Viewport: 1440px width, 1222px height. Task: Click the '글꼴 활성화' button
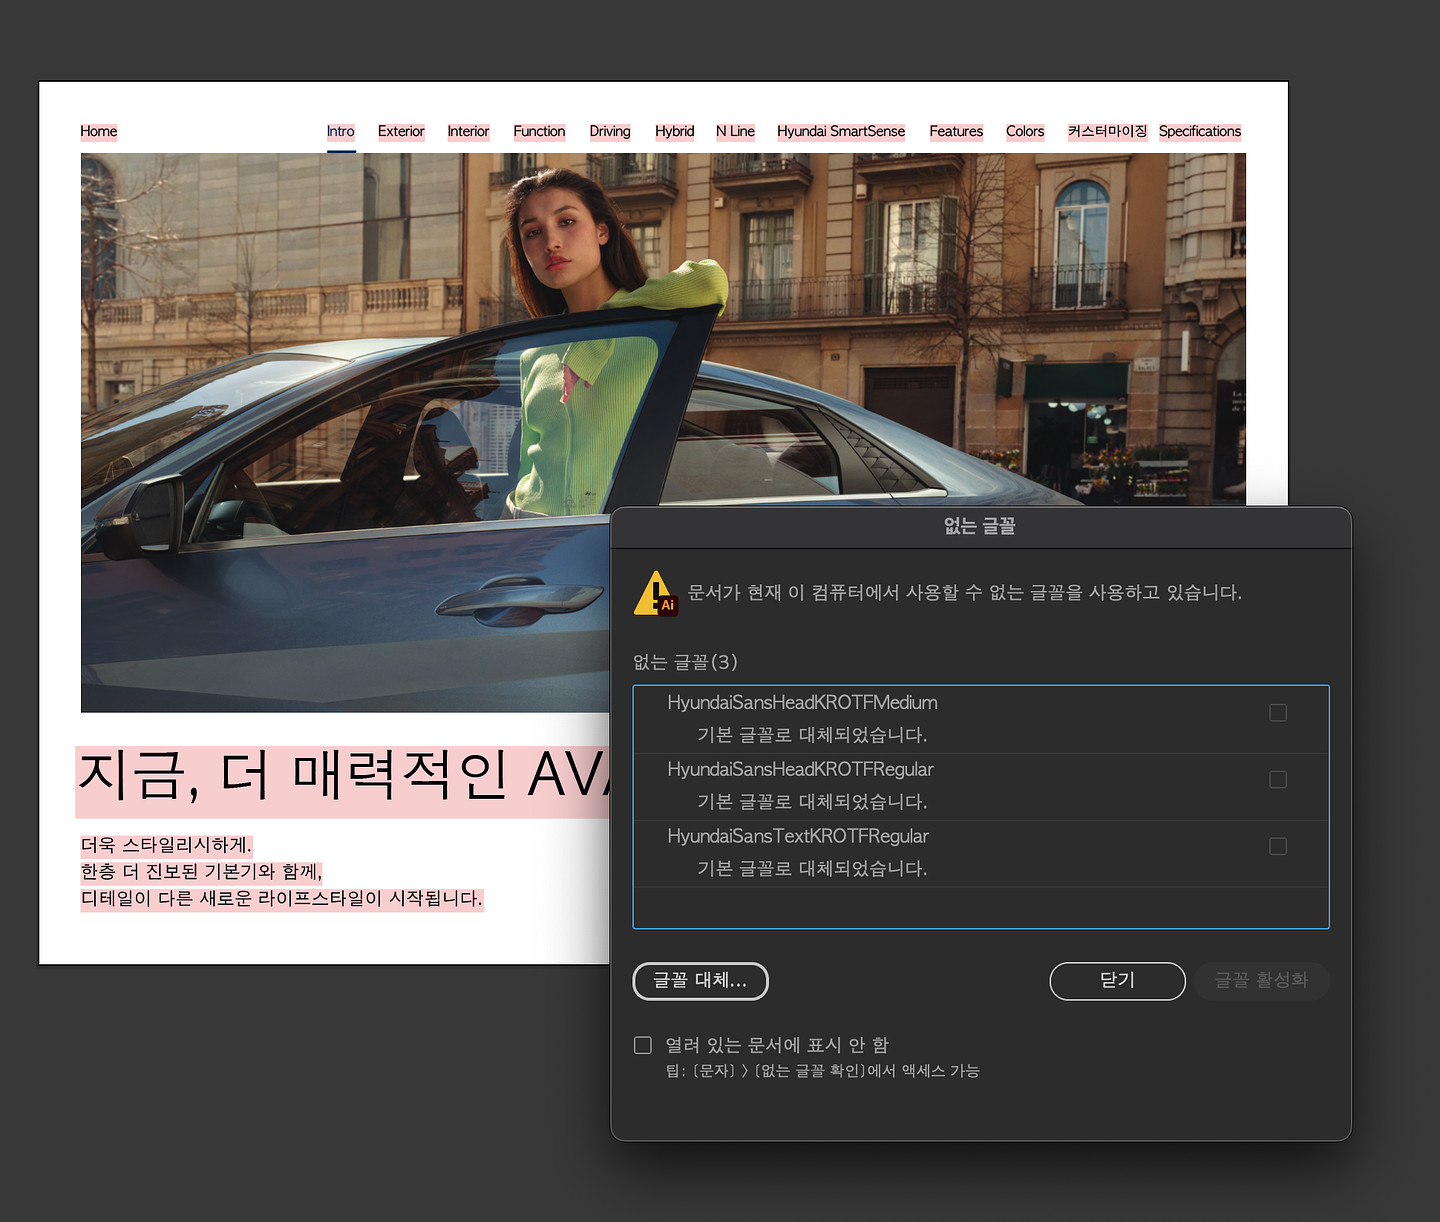point(1260,981)
